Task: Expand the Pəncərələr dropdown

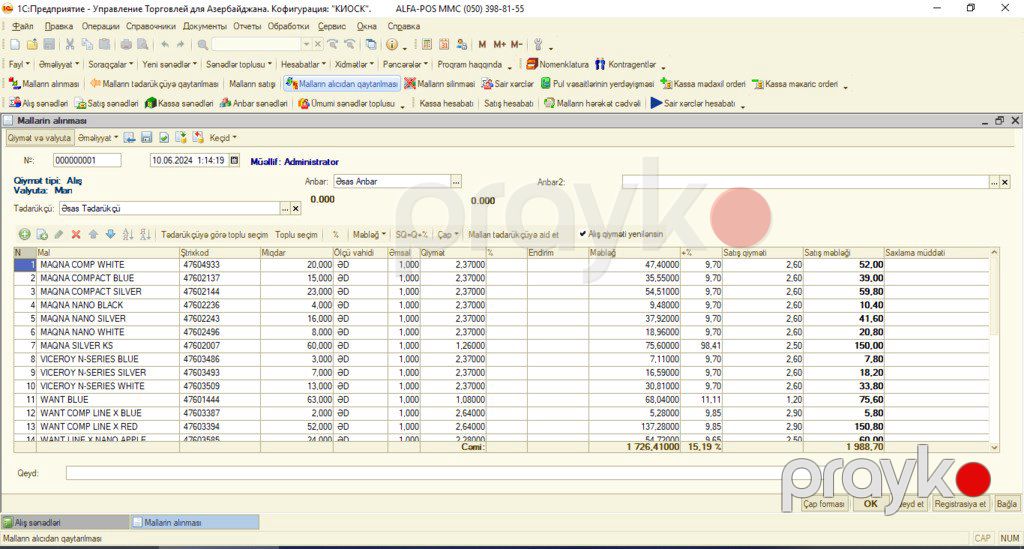Action: pyautogui.click(x=405, y=65)
